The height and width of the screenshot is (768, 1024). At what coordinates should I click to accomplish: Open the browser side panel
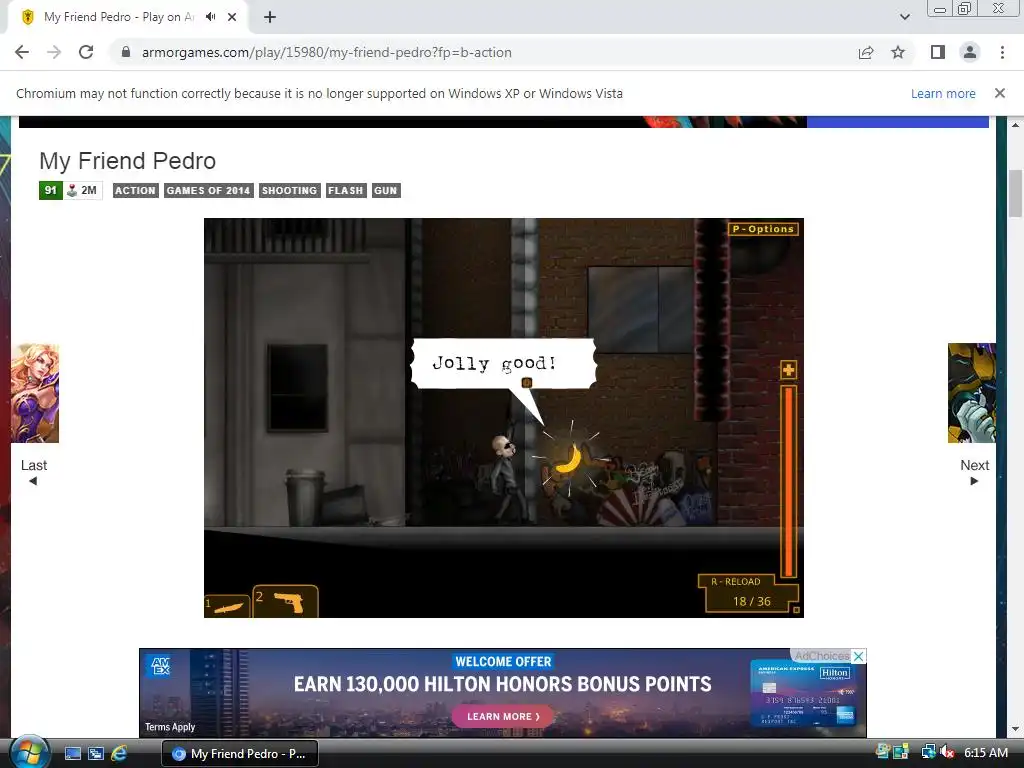coord(938,52)
